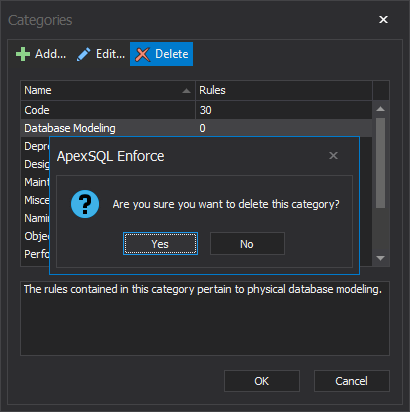Click the category list scrollbar thumb
Image resolution: width=410 pixels, height=412 pixels.
point(380,163)
